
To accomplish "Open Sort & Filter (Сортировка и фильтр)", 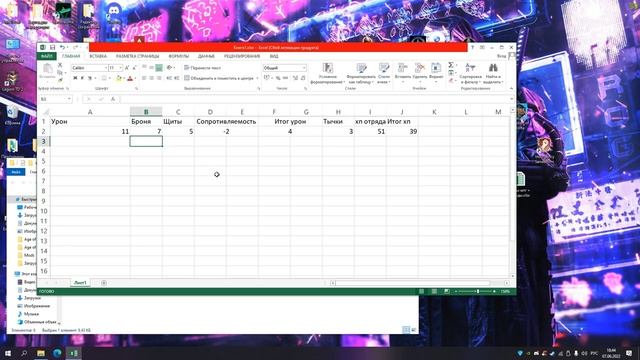I will coord(471,73).
